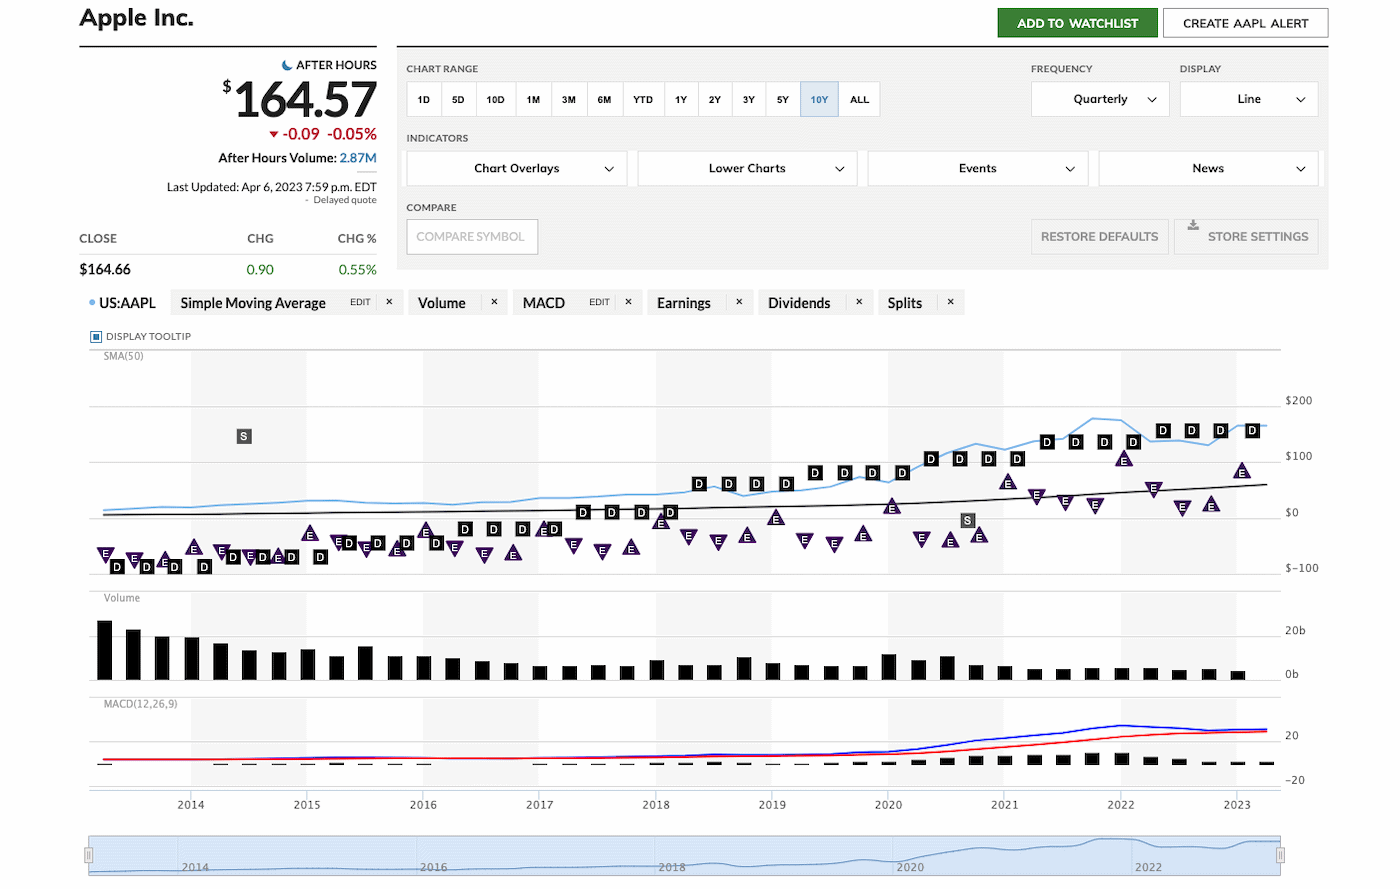The height and width of the screenshot is (889, 1400).
Task: Expand the Chart Overlays dropdown
Action: (517, 168)
